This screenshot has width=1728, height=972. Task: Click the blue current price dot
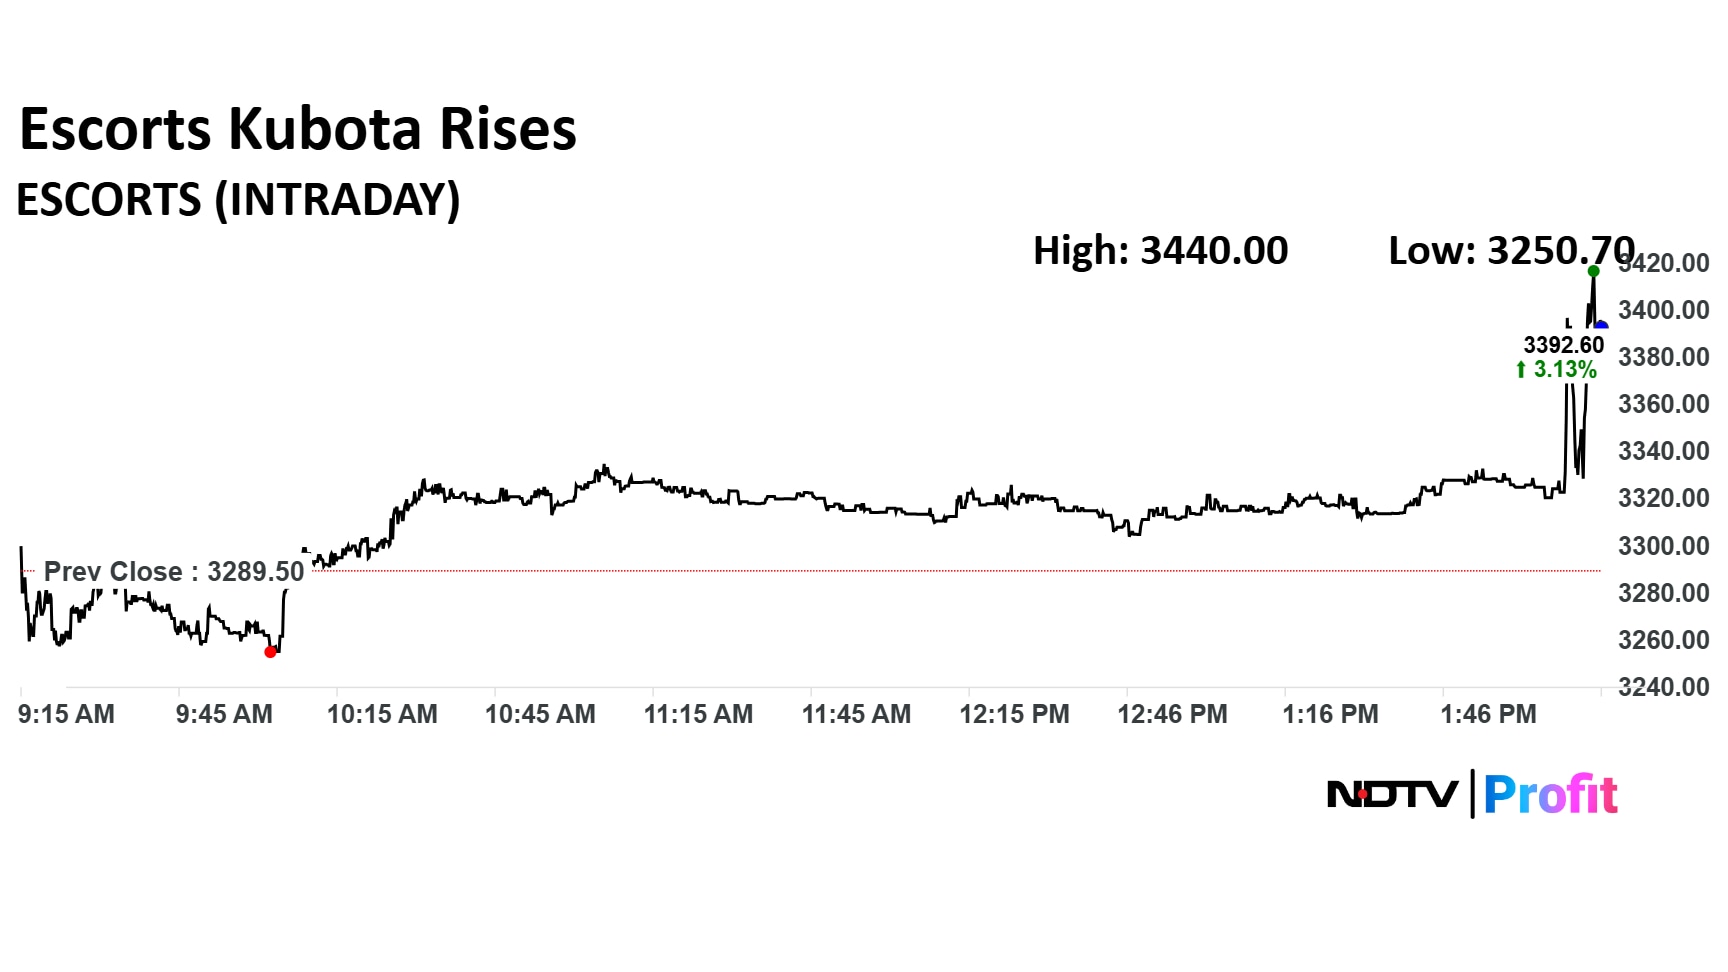[x=1601, y=326]
